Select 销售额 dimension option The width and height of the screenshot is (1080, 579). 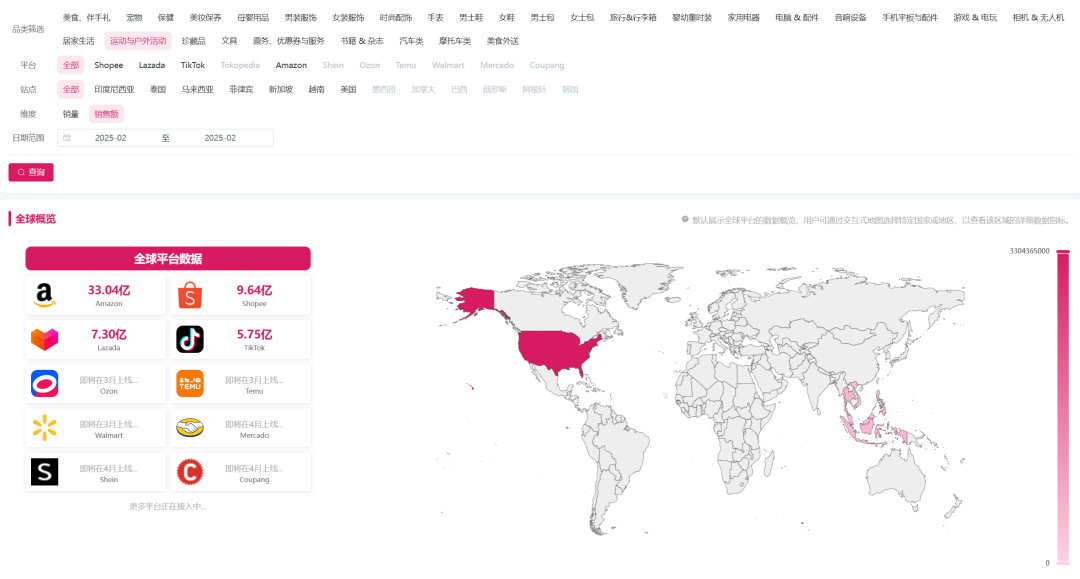click(x=106, y=114)
